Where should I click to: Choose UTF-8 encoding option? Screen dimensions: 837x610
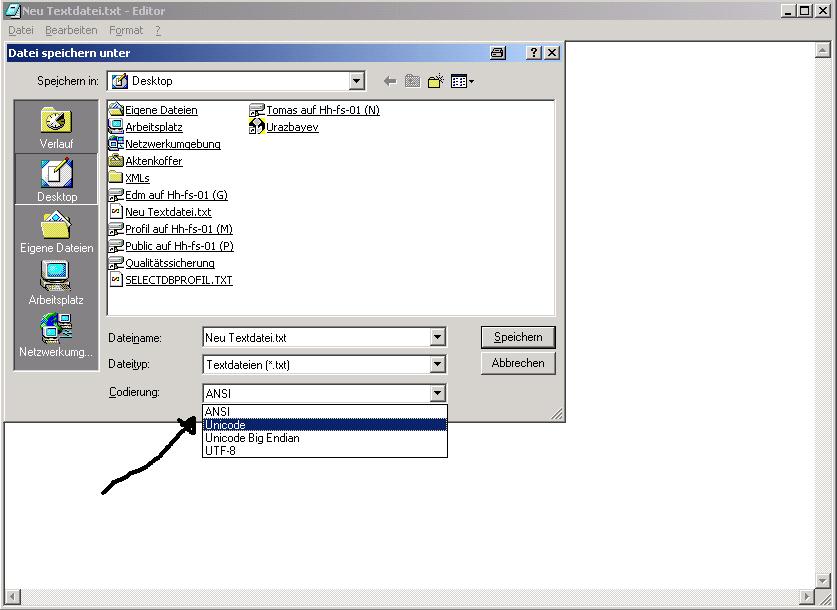click(325, 450)
